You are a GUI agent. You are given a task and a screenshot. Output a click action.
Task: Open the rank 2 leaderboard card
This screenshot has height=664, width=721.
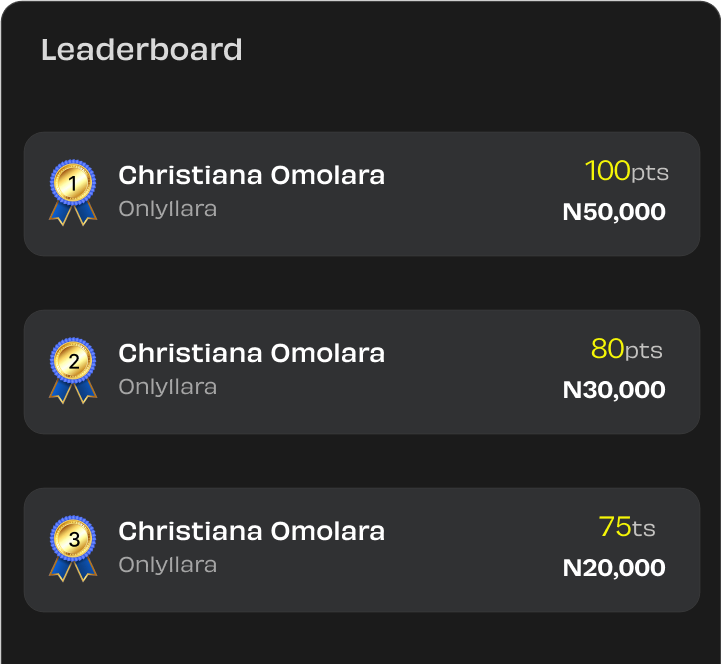coord(362,372)
